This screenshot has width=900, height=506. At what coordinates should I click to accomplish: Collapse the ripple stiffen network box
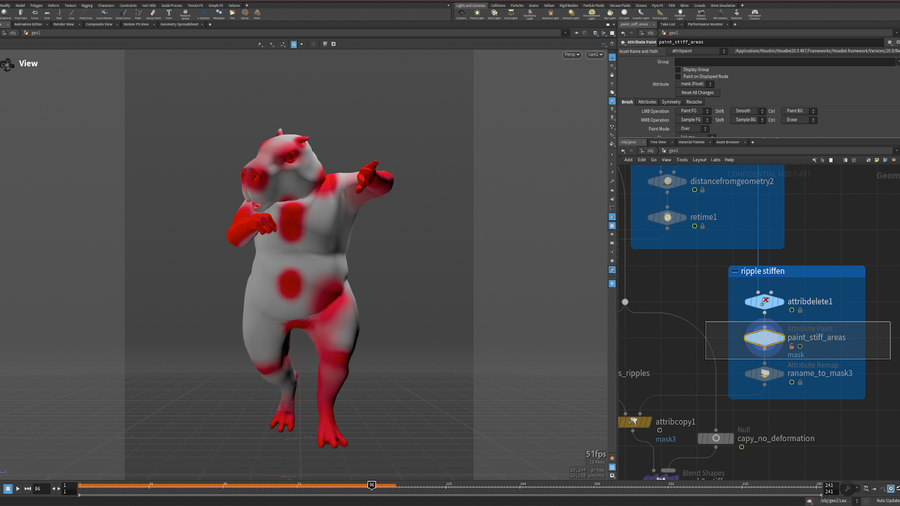tap(735, 271)
